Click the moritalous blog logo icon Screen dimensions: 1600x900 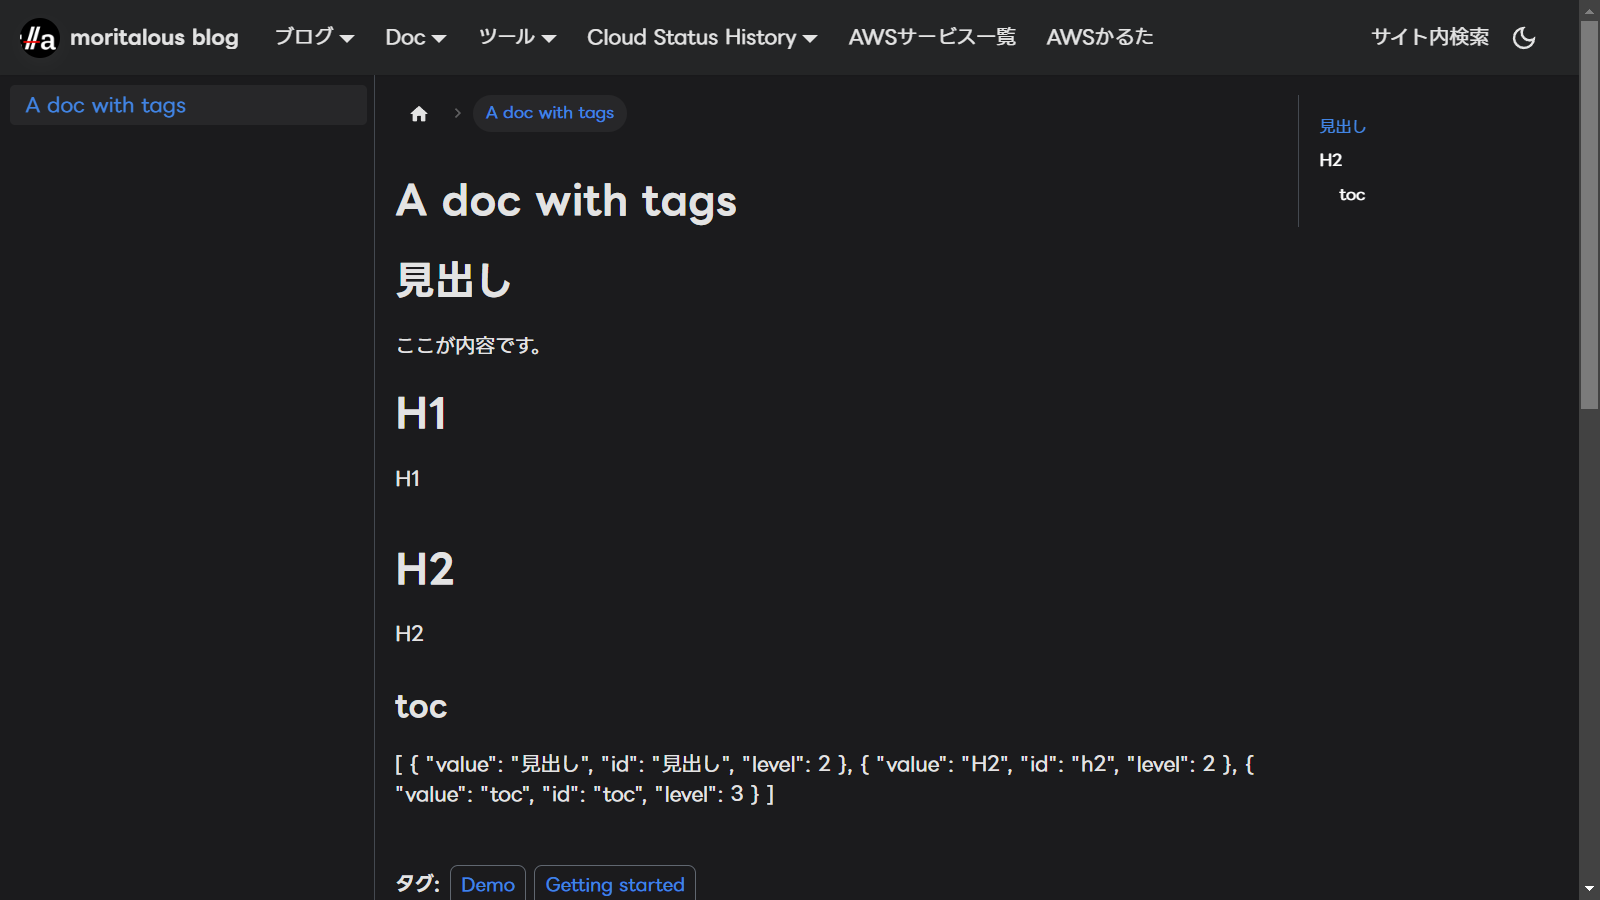coord(39,38)
